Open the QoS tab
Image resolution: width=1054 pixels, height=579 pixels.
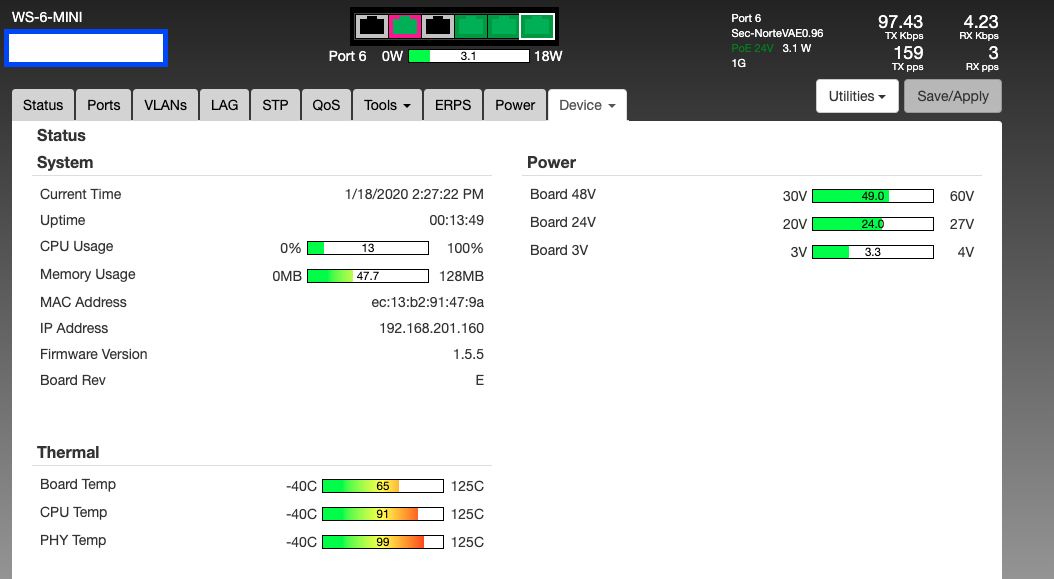[x=326, y=105]
